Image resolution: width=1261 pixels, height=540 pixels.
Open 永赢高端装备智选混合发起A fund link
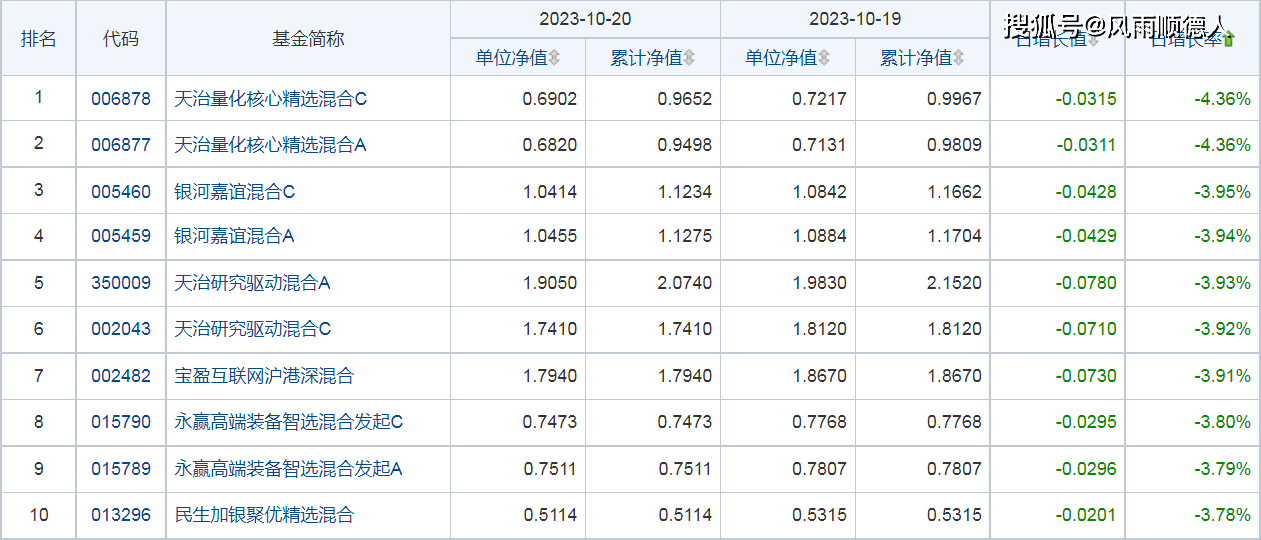click(x=289, y=468)
